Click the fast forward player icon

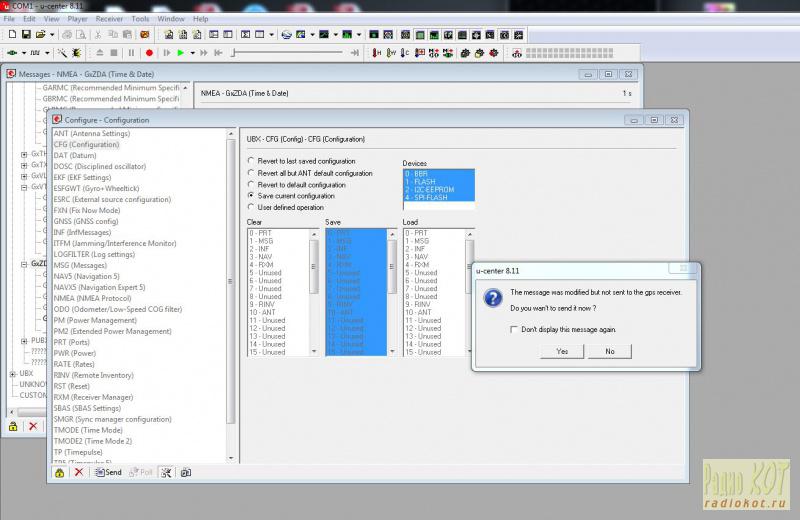point(204,53)
